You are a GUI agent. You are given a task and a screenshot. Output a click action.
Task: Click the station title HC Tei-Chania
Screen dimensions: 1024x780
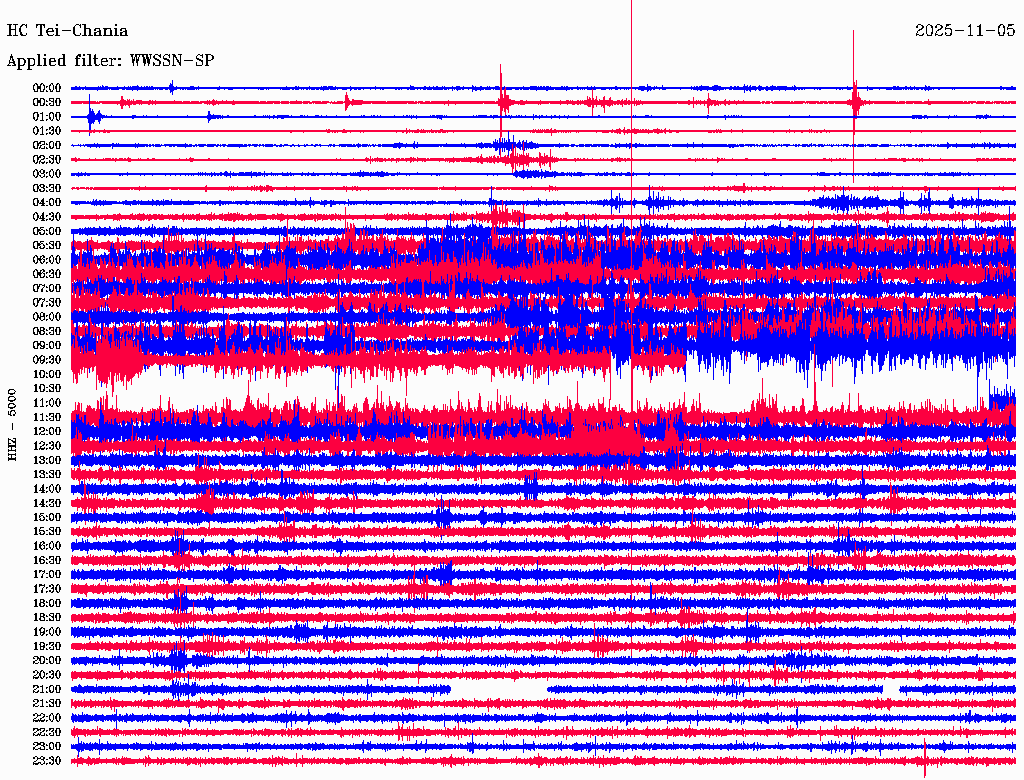tap(67, 31)
